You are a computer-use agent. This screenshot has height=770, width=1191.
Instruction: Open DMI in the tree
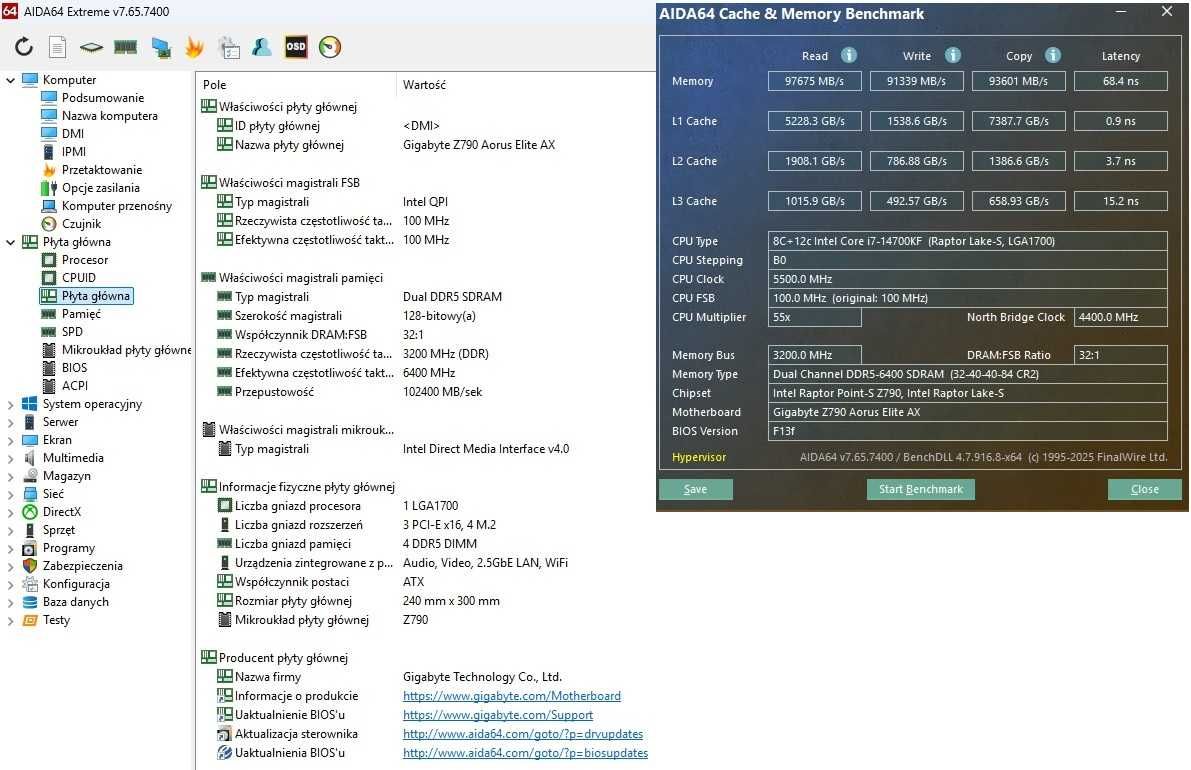(x=73, y=134)
